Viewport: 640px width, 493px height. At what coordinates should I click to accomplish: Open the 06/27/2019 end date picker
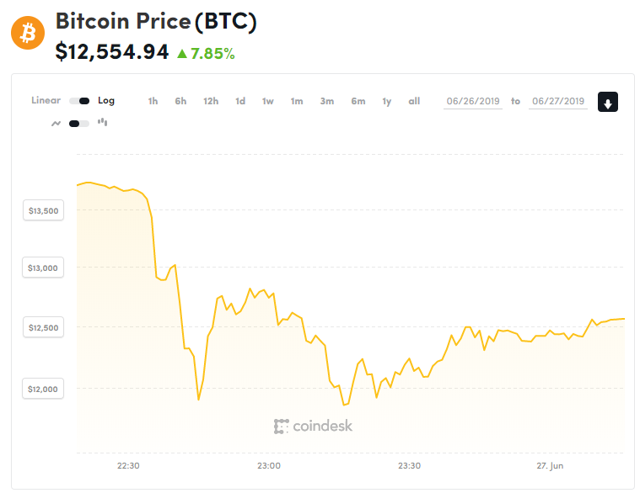click(558, 101)
